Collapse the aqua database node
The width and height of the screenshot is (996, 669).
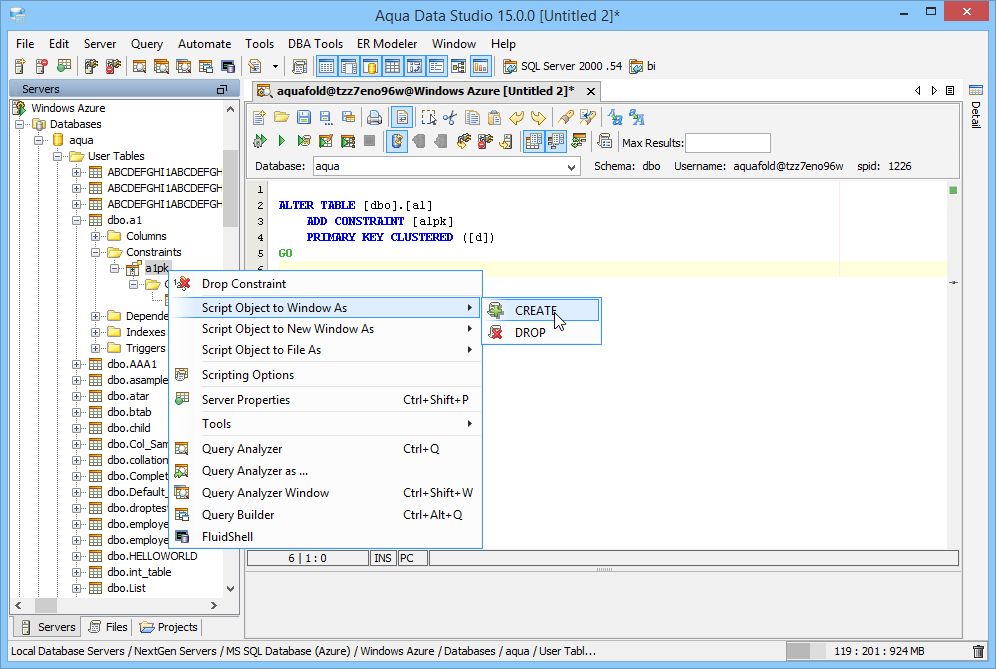(39, 140)
